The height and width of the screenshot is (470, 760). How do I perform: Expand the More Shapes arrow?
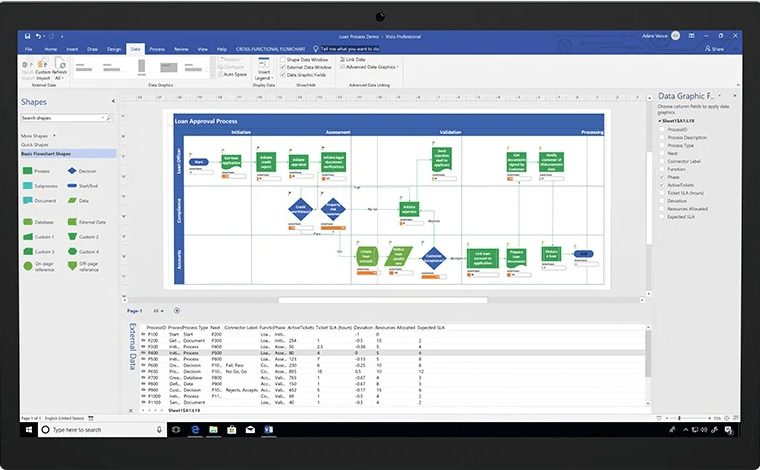tap(54, 136)
